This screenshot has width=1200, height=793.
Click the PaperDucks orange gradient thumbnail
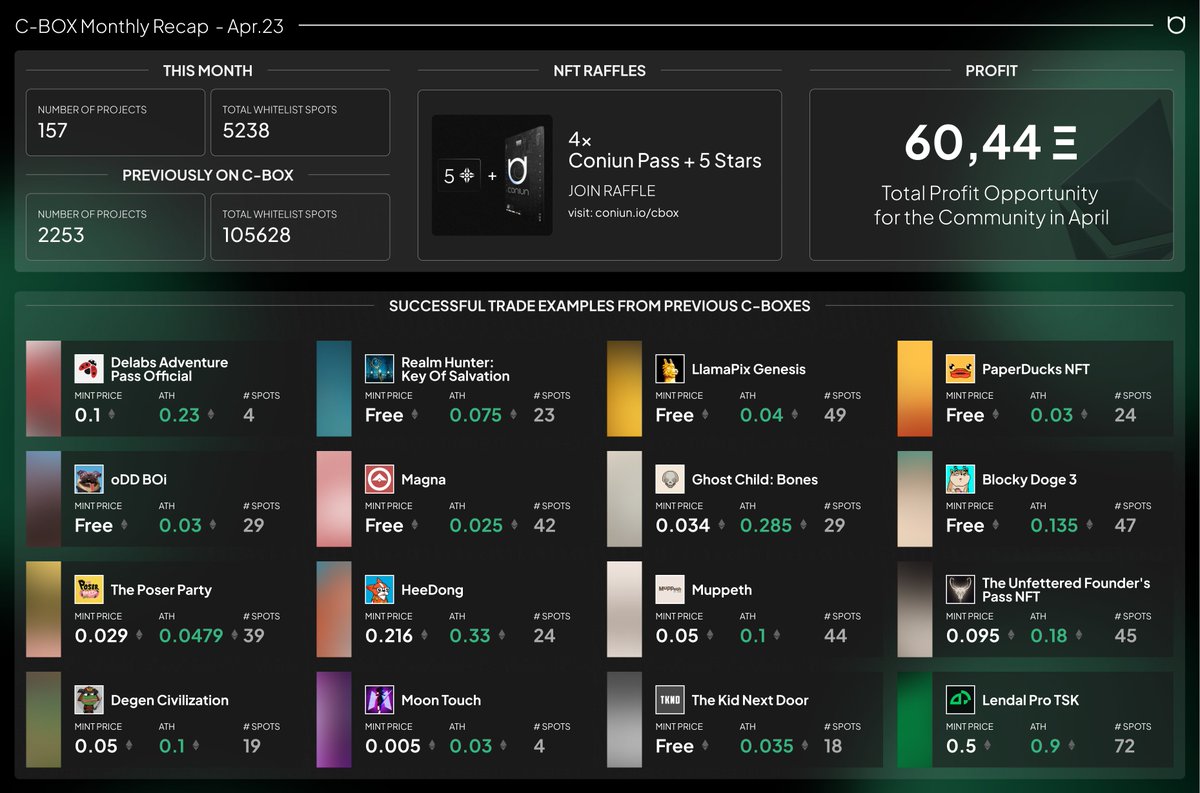click(x=915, y=388)
